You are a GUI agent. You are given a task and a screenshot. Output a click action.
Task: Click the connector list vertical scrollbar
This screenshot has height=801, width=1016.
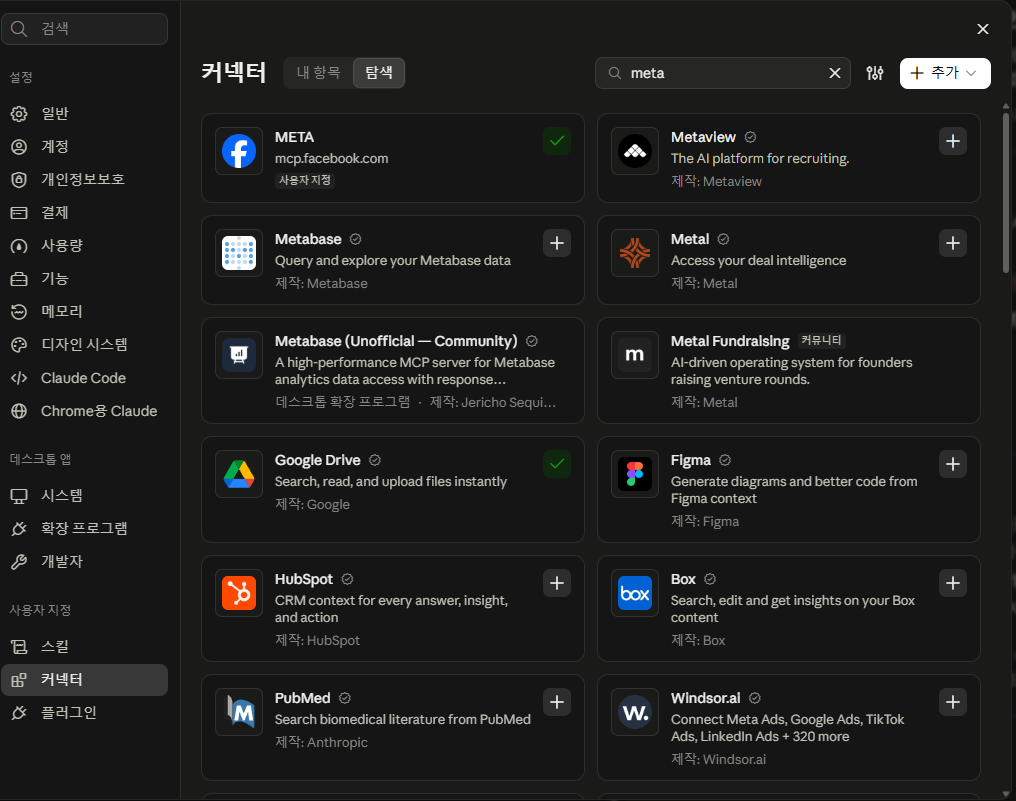(1006, 192)
